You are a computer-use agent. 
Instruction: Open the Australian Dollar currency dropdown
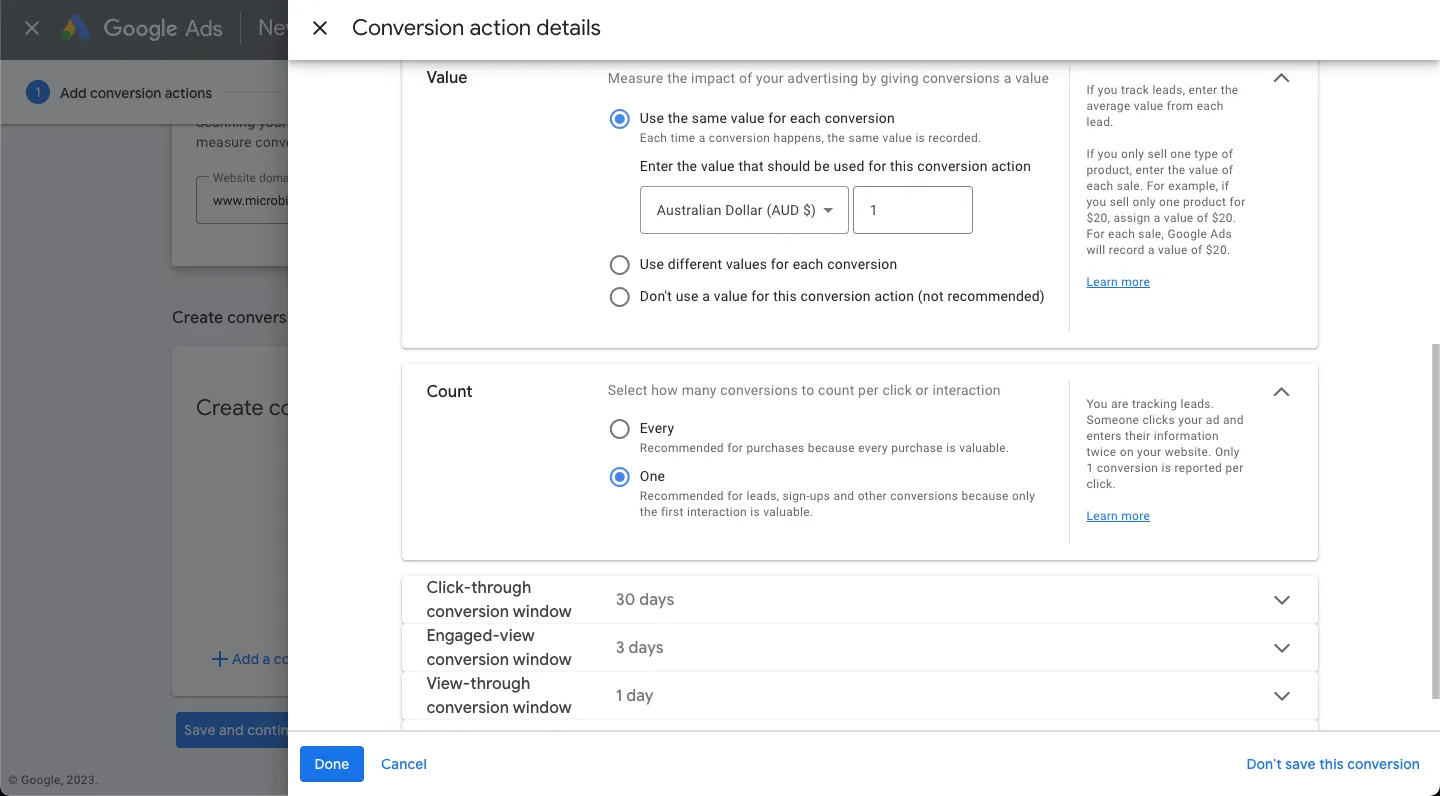[x=744, y=210]
